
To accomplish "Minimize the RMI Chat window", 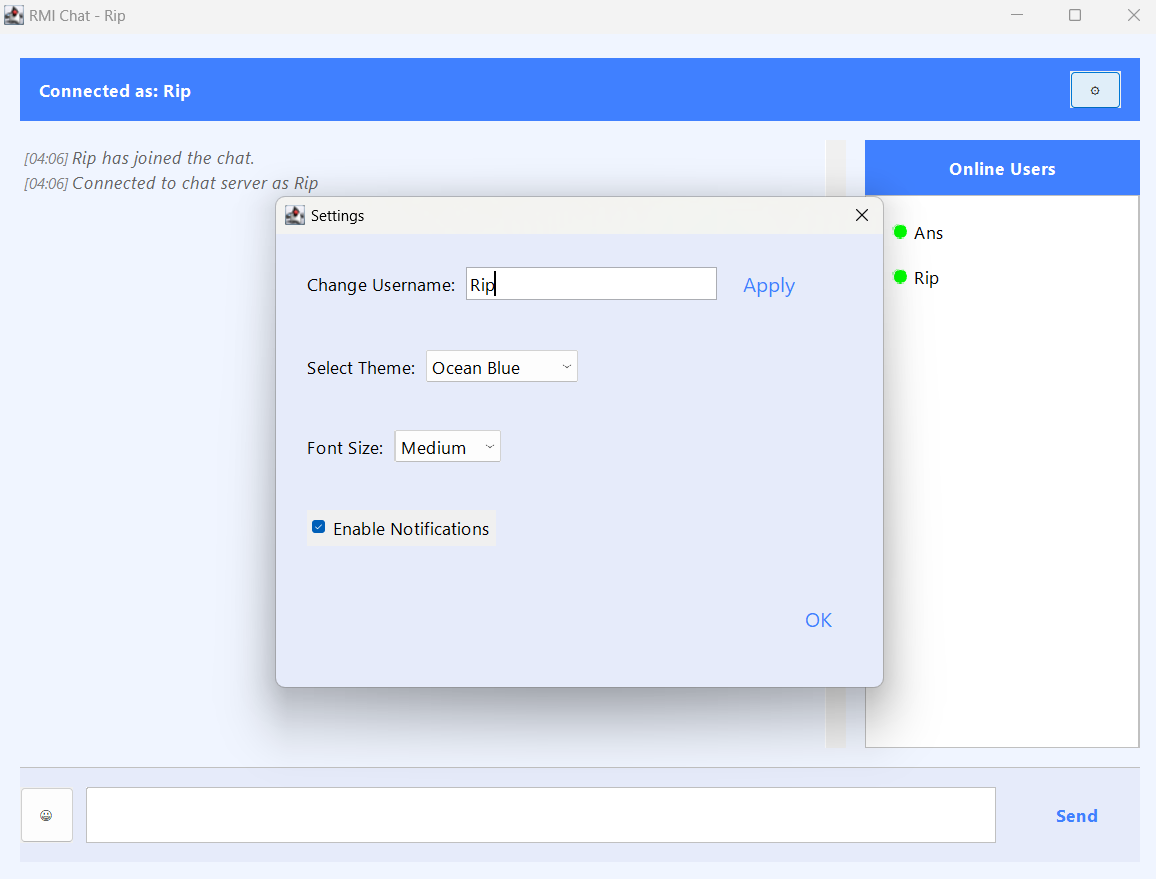I will [x=1017, y=15].
